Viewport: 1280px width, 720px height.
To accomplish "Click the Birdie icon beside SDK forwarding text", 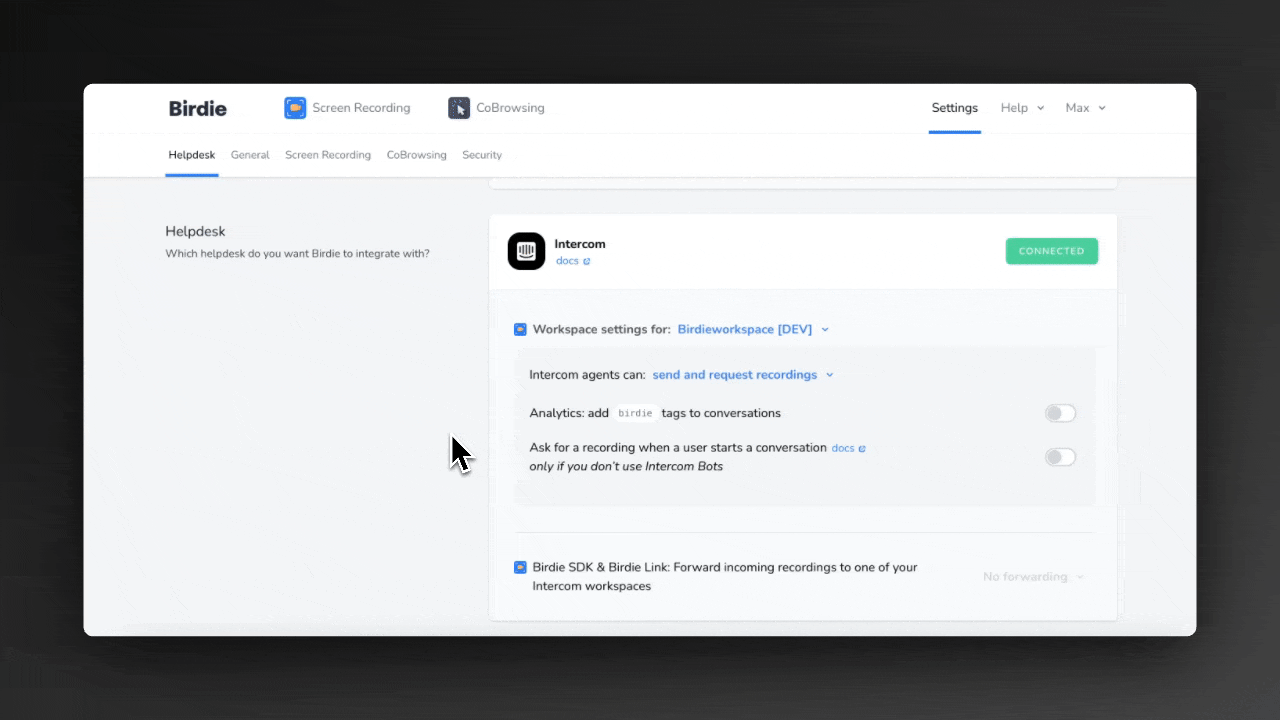I will pyautogui.click(x=520, y=567).
